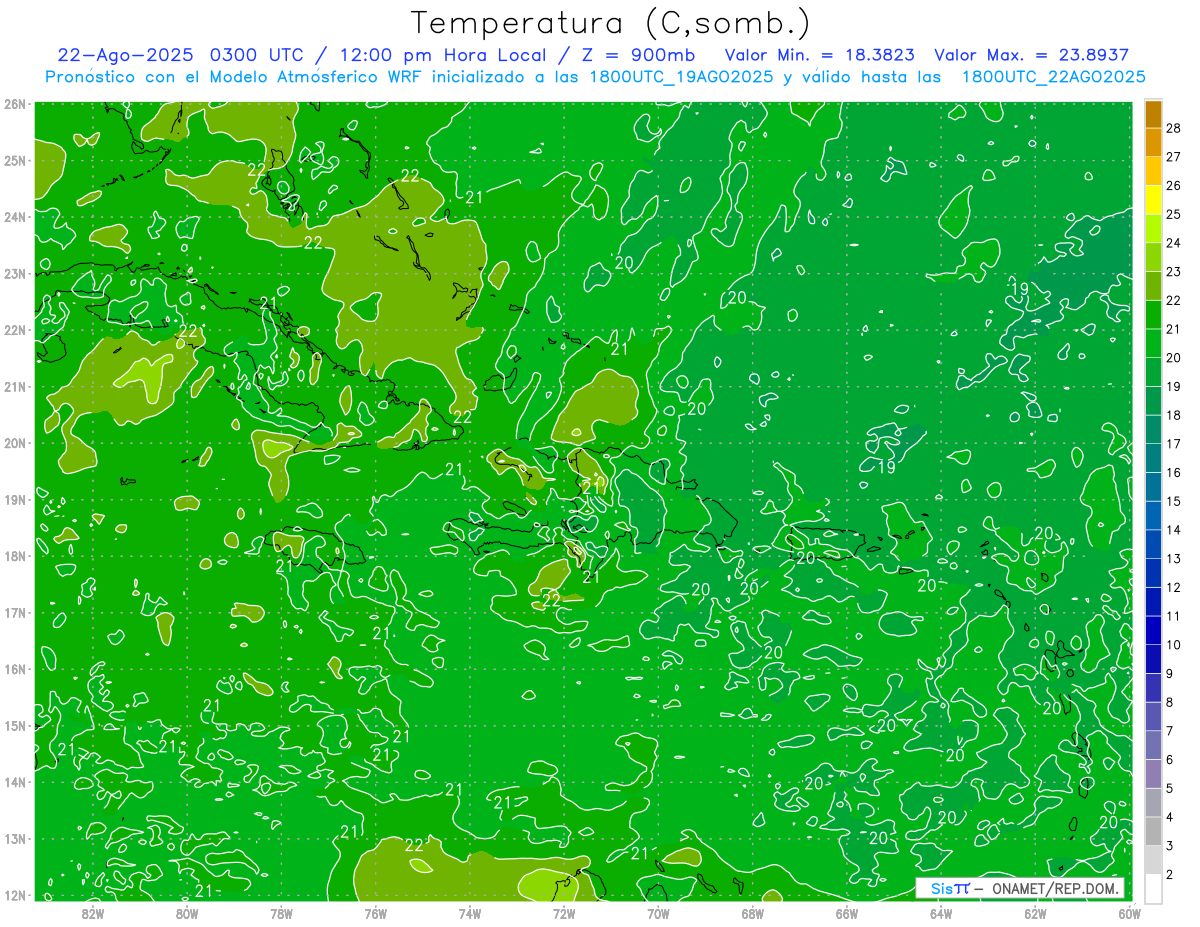The image size is (1200, 927).
Task: Click latitude label 26N
Action: [14, 104]
